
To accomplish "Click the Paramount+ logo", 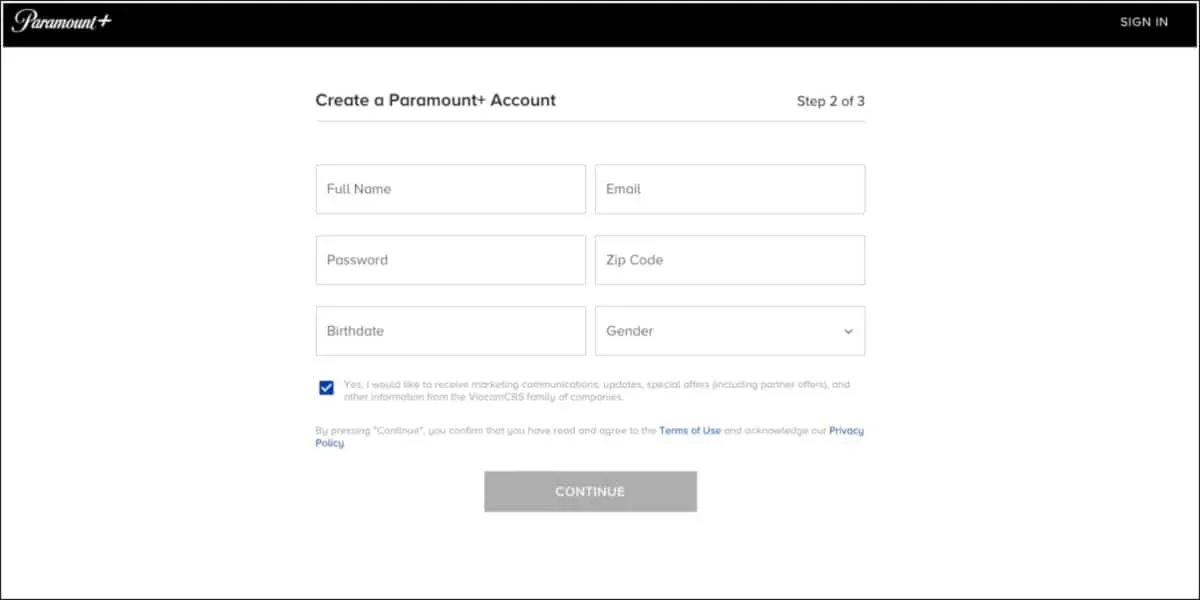I will [x=60, y=21].
